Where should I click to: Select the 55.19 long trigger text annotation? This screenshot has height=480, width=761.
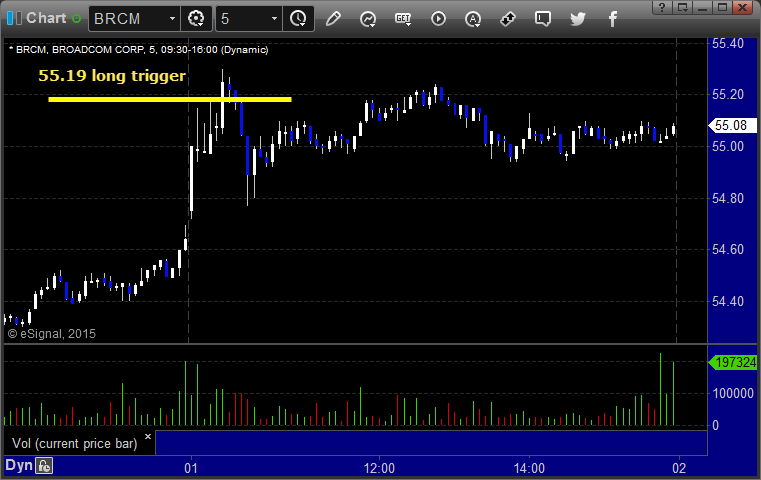point(112,76)
